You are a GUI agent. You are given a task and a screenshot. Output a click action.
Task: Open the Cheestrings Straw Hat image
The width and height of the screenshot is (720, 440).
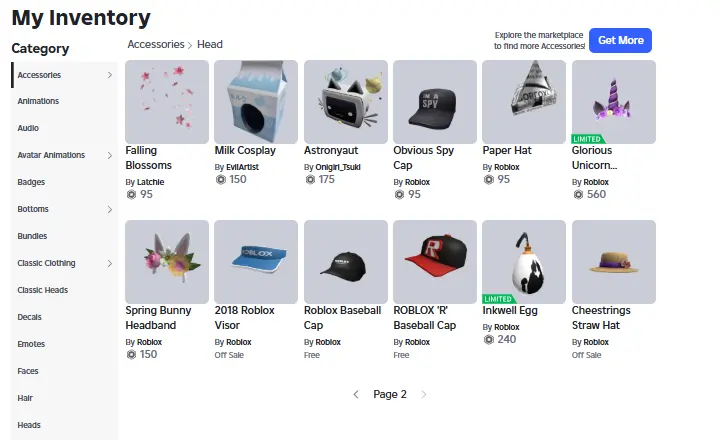click(x=614, y=262)
